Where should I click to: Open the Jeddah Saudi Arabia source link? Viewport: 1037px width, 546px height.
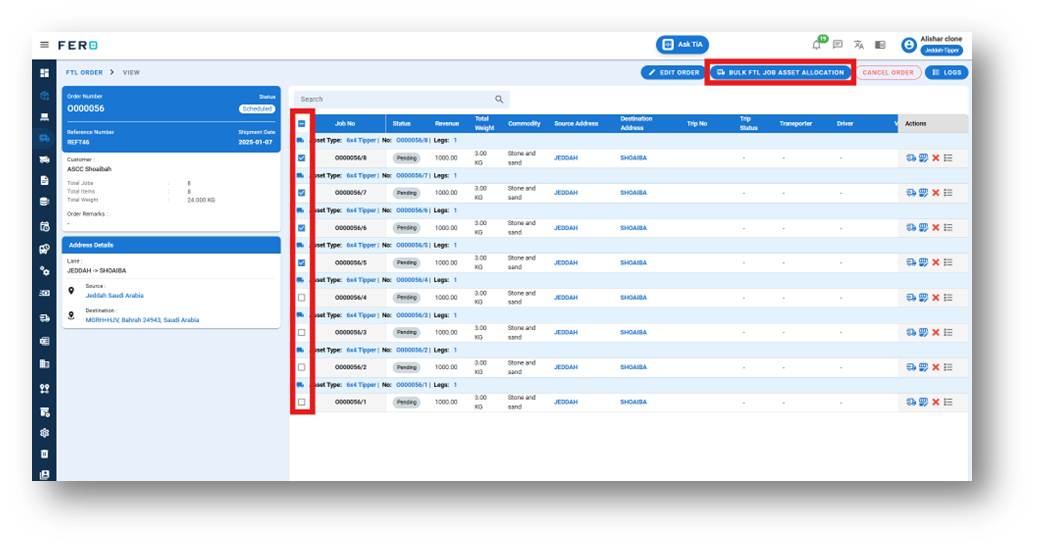[x=114, y=295]
